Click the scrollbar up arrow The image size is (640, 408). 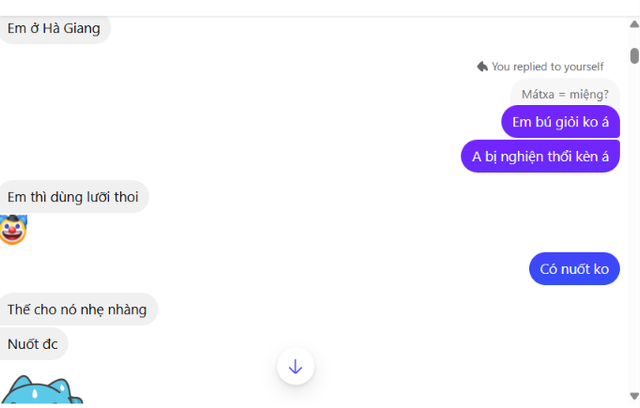634,24
